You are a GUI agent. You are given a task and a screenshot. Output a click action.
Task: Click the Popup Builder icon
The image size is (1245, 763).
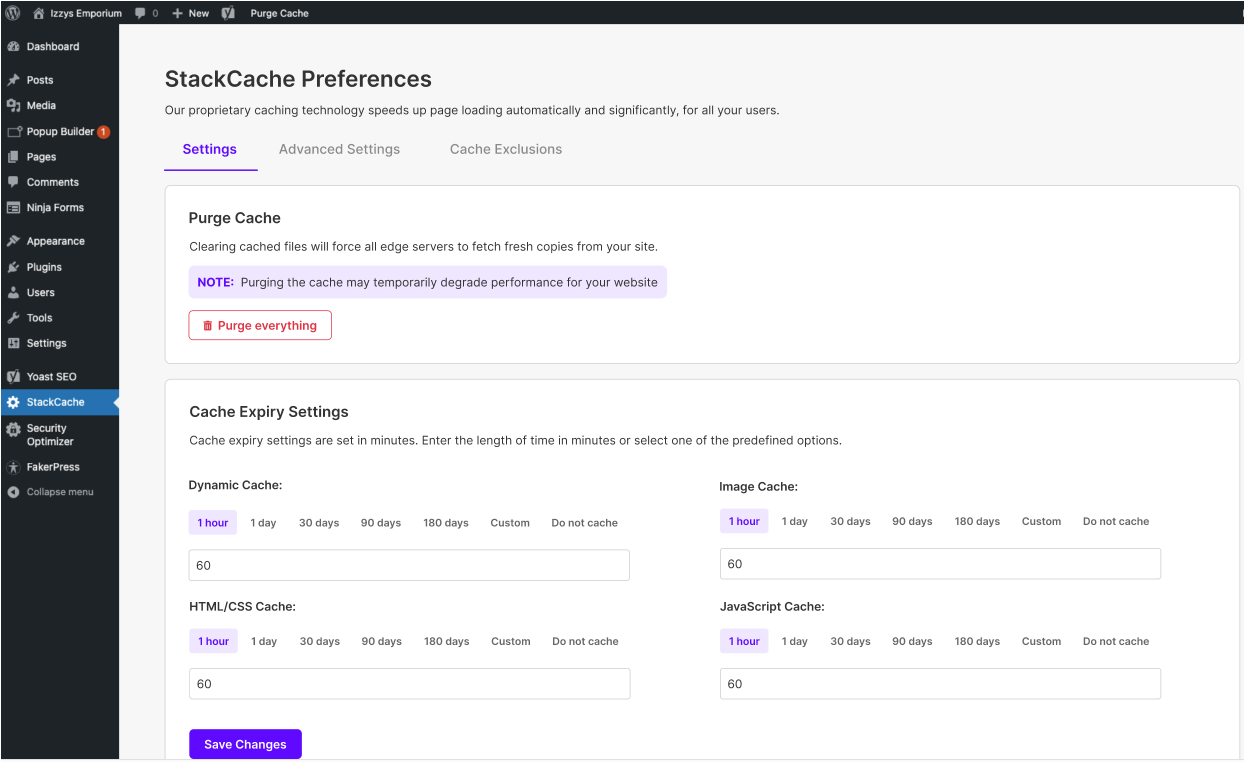13,131
